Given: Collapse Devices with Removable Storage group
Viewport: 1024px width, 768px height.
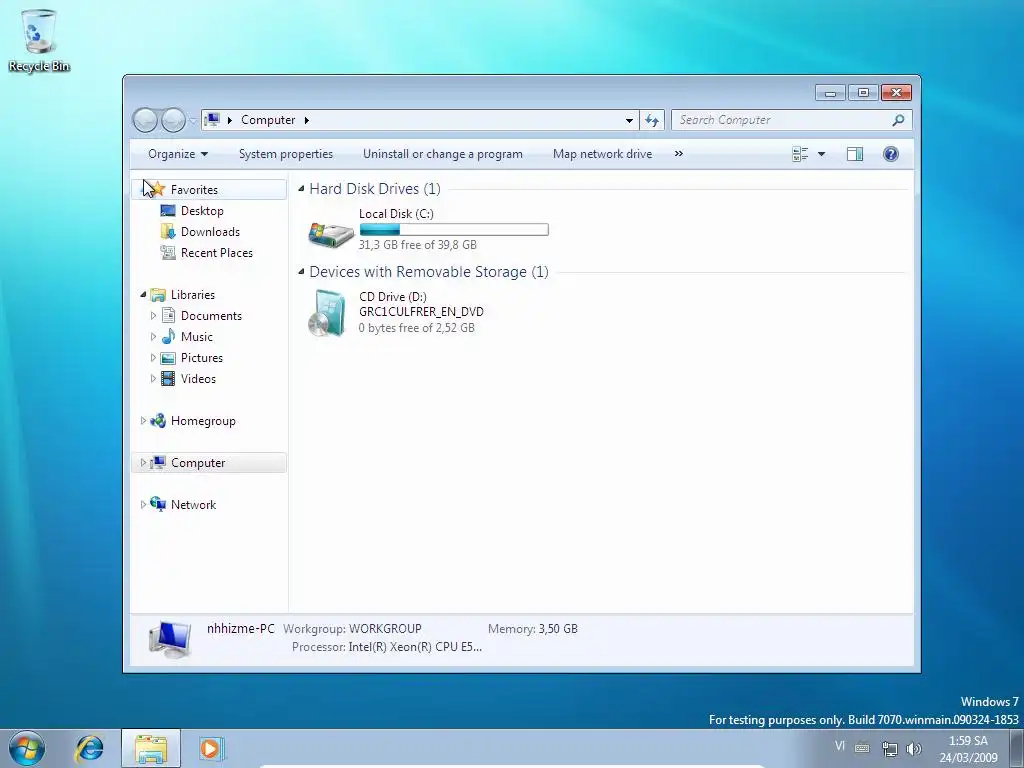Looking at the screenshot, I should [301, 272].
